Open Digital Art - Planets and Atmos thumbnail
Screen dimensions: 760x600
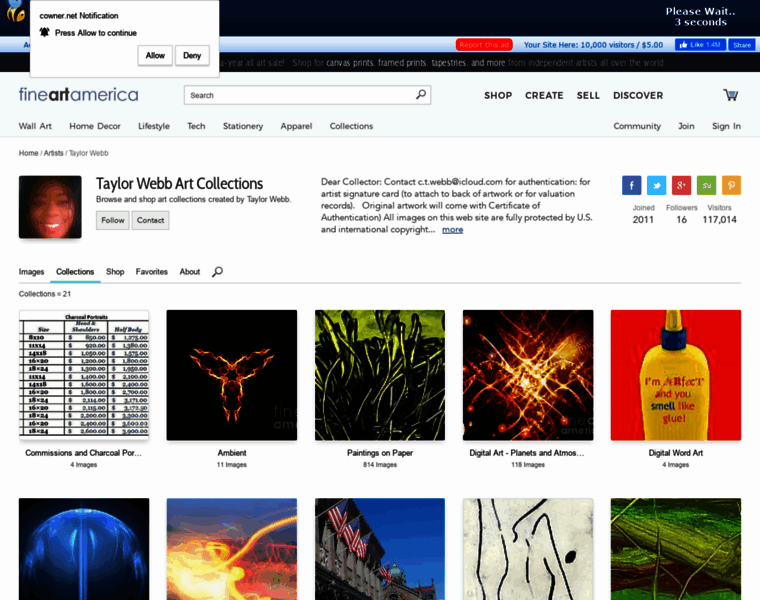pyautogui.click(x=528, y=375)
